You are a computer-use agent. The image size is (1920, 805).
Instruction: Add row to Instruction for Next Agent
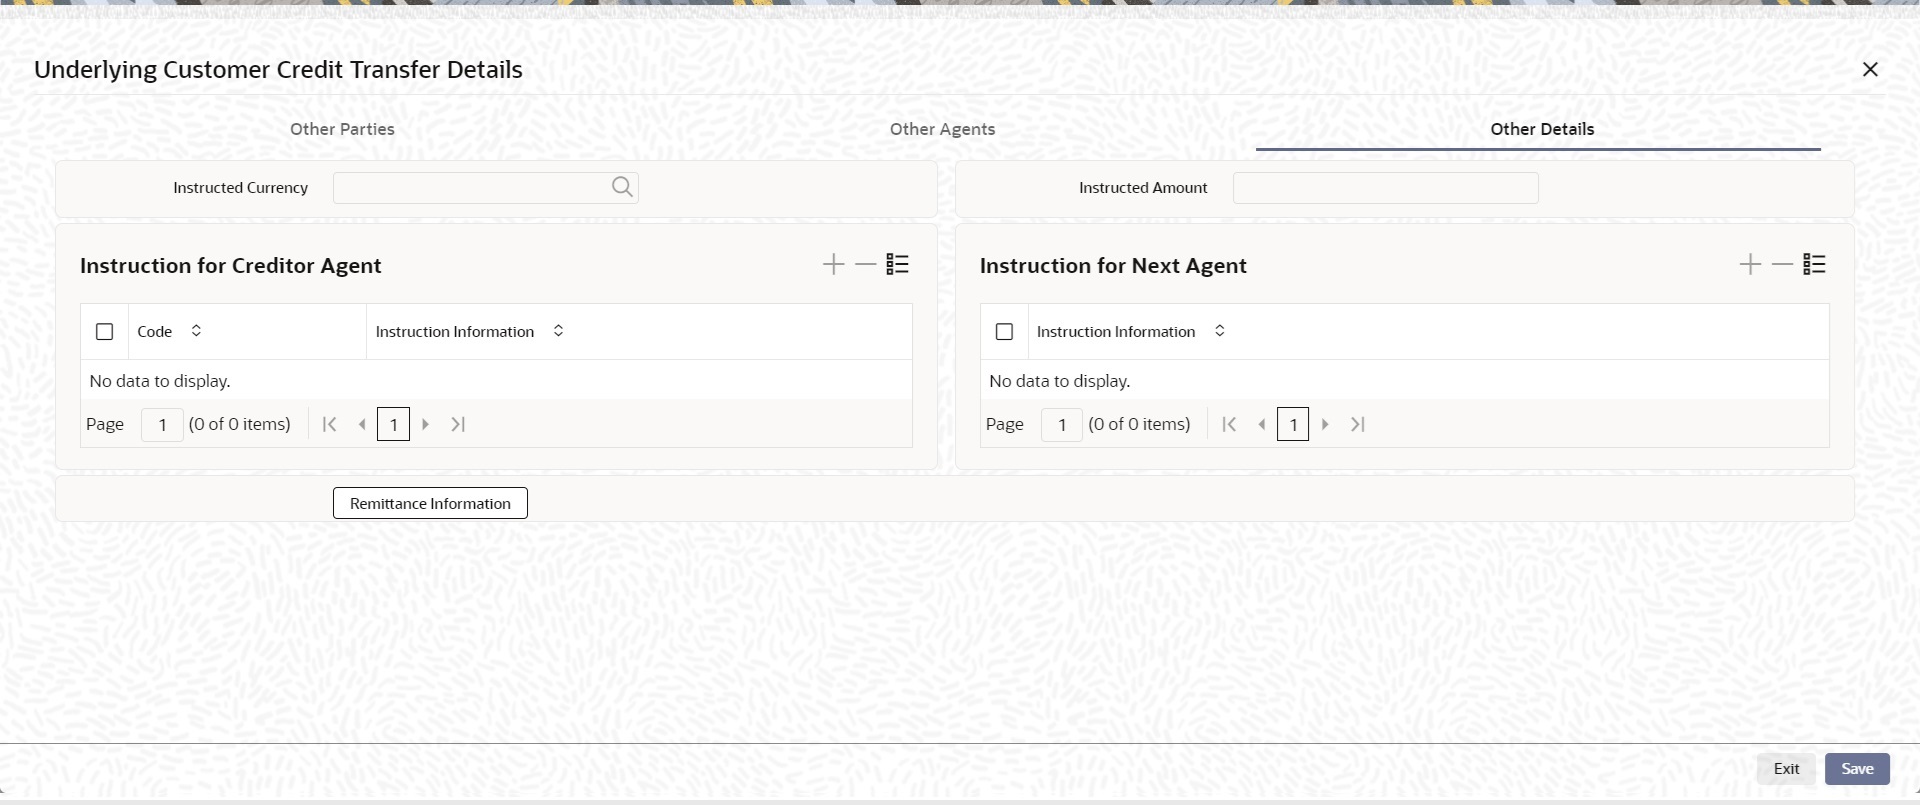pyautogui.click(x=1750, y=265)
